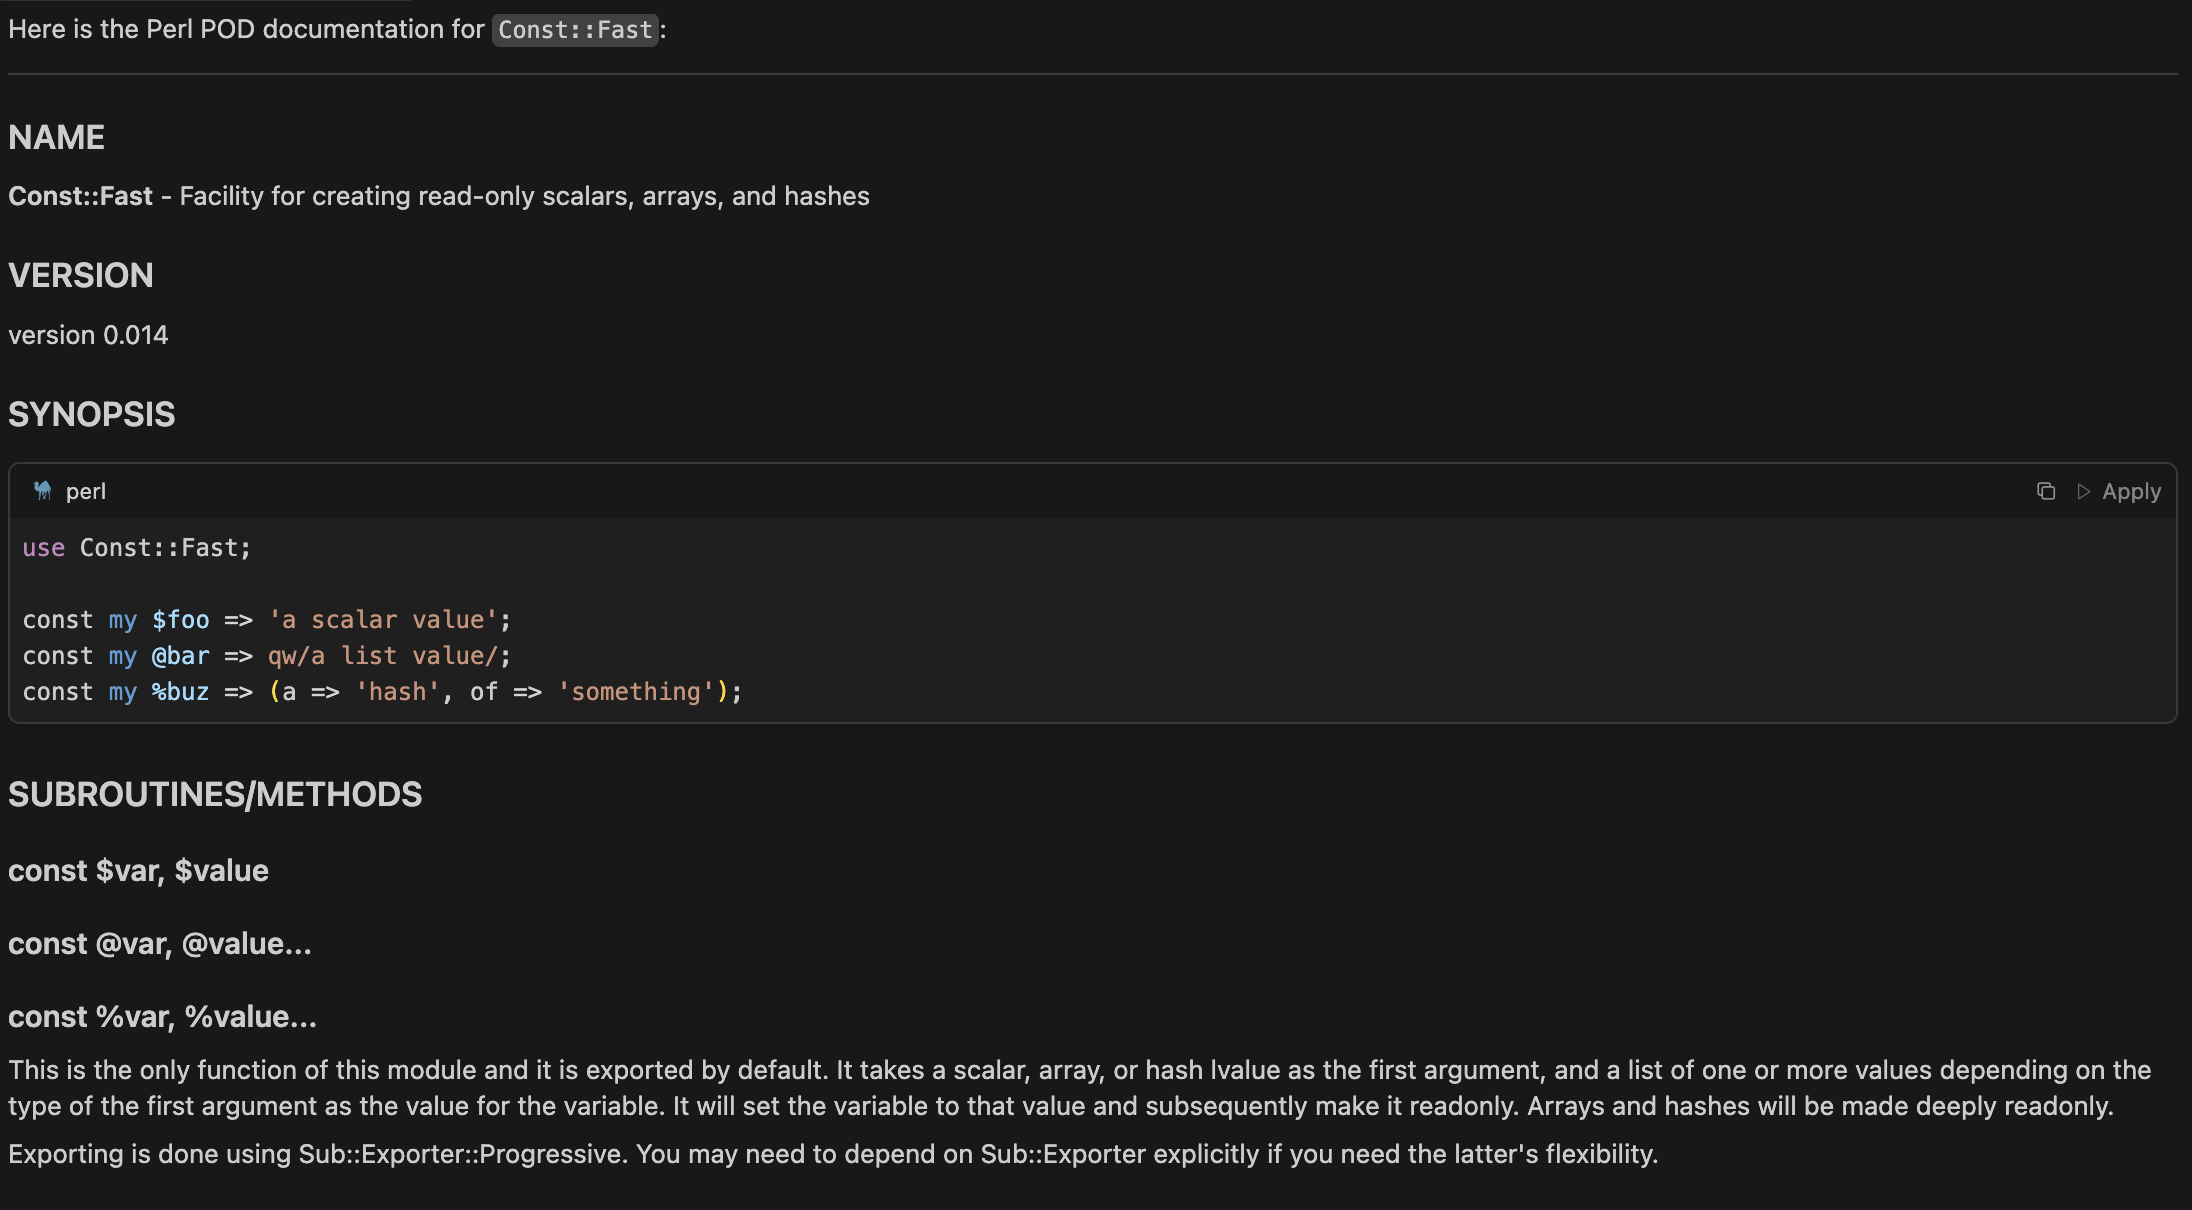Click bold Const::Fast in the NAME description
This screenshot has width=2192, height=1210.
tap(80, 196)
